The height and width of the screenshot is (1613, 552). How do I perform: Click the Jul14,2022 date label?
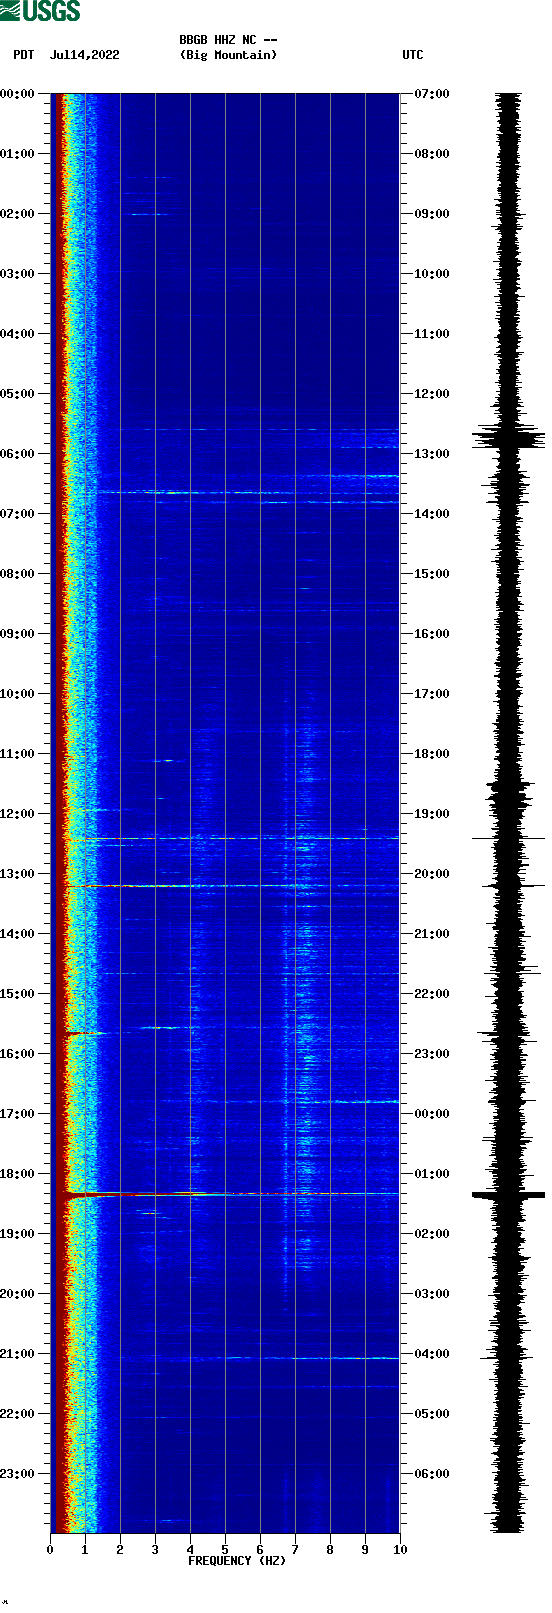[84, 55]
